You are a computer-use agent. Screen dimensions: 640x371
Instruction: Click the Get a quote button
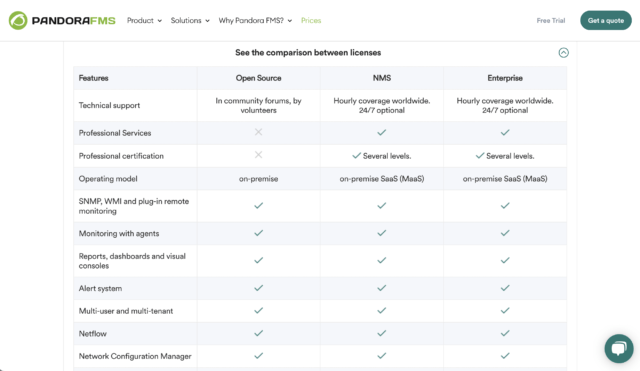tap(606, 20)
